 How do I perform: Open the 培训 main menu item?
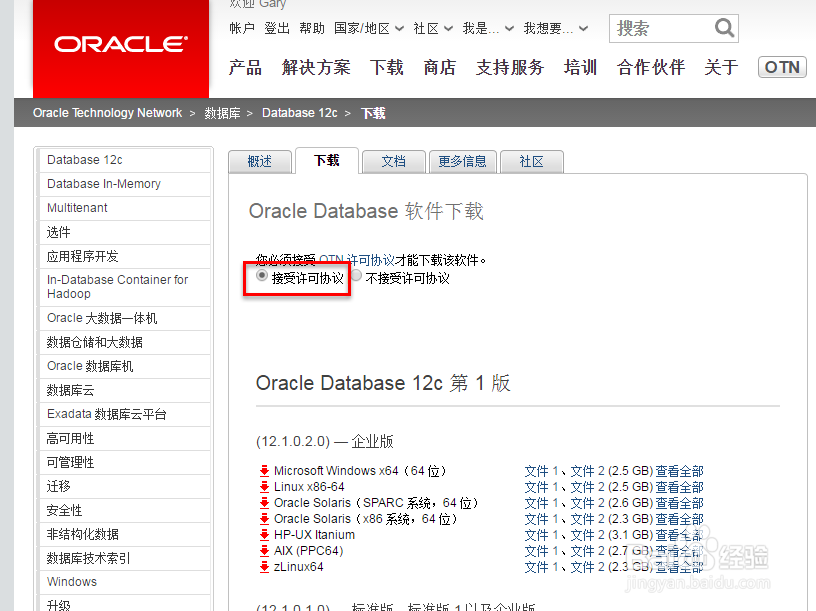[x=580, y=68]
